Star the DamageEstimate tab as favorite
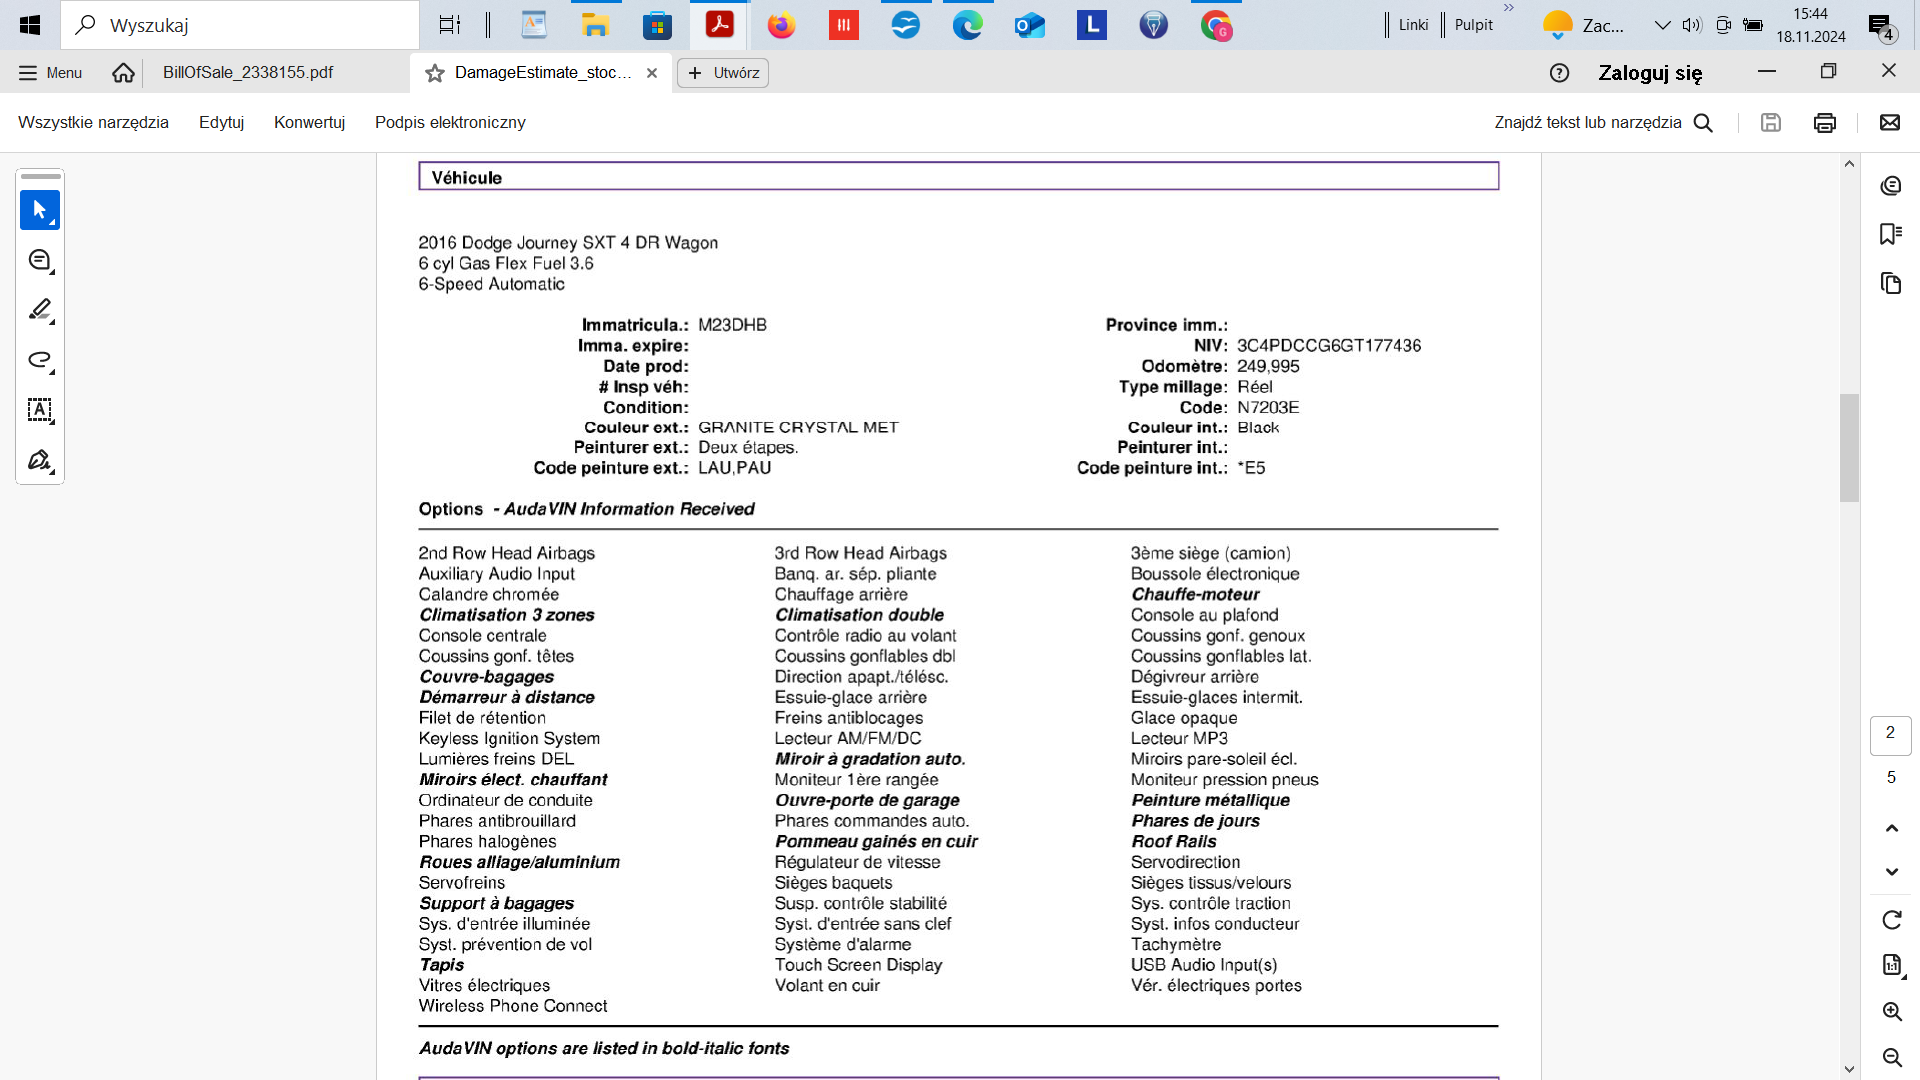1920x1080 pixels. pos(435,73)
